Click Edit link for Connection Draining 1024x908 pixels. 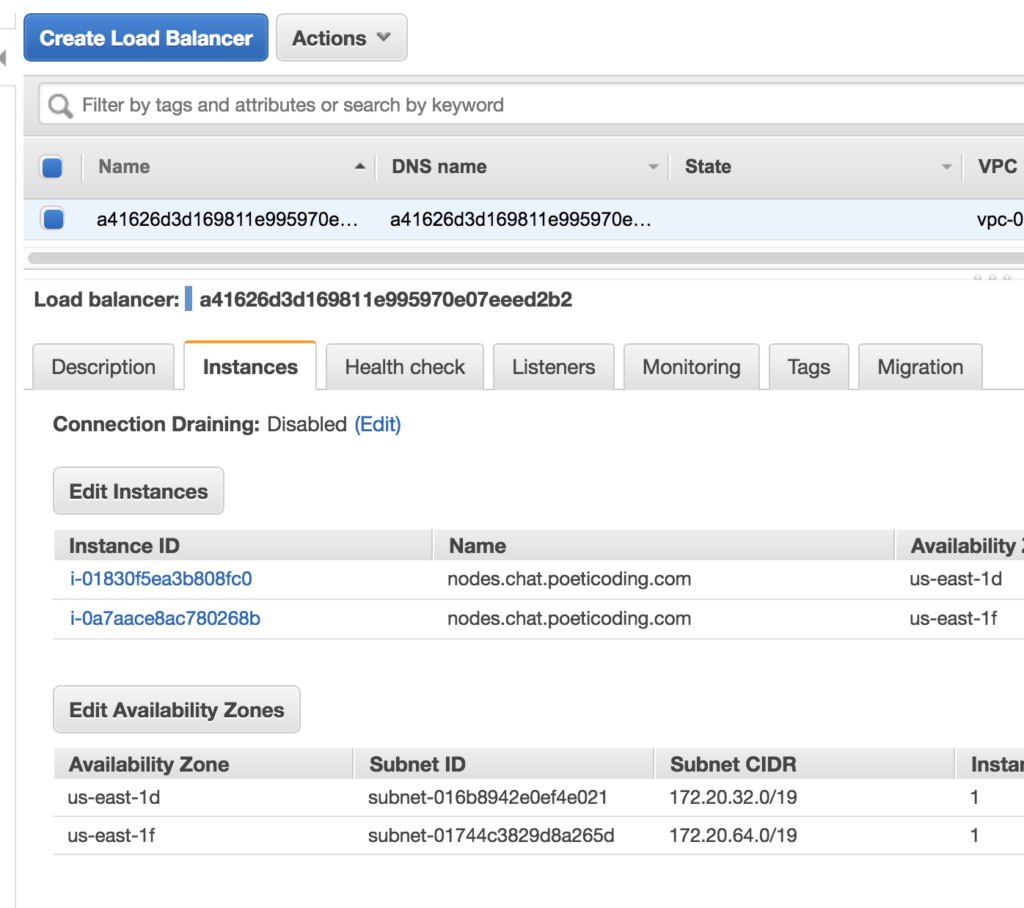click(377, 425)
